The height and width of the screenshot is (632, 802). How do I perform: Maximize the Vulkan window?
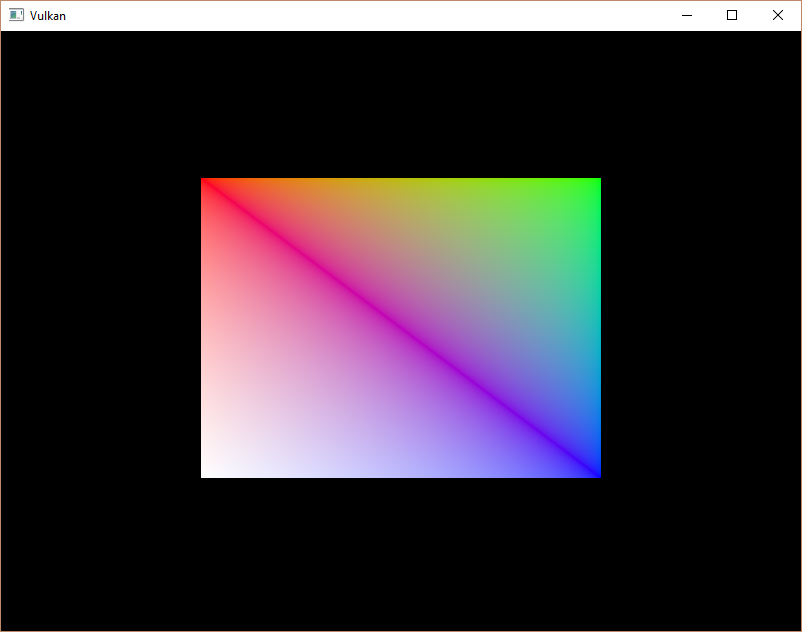(x=732, y=15)
